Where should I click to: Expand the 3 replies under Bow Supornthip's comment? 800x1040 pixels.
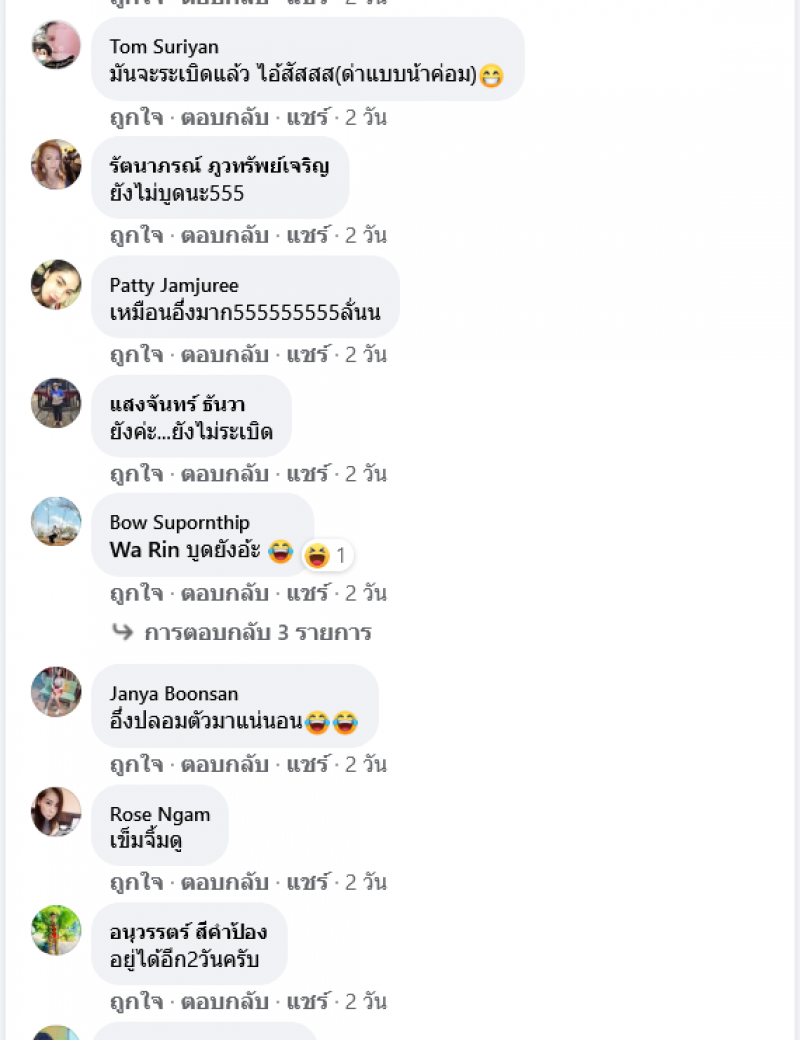pyautogui.click(x=257, y=632)
